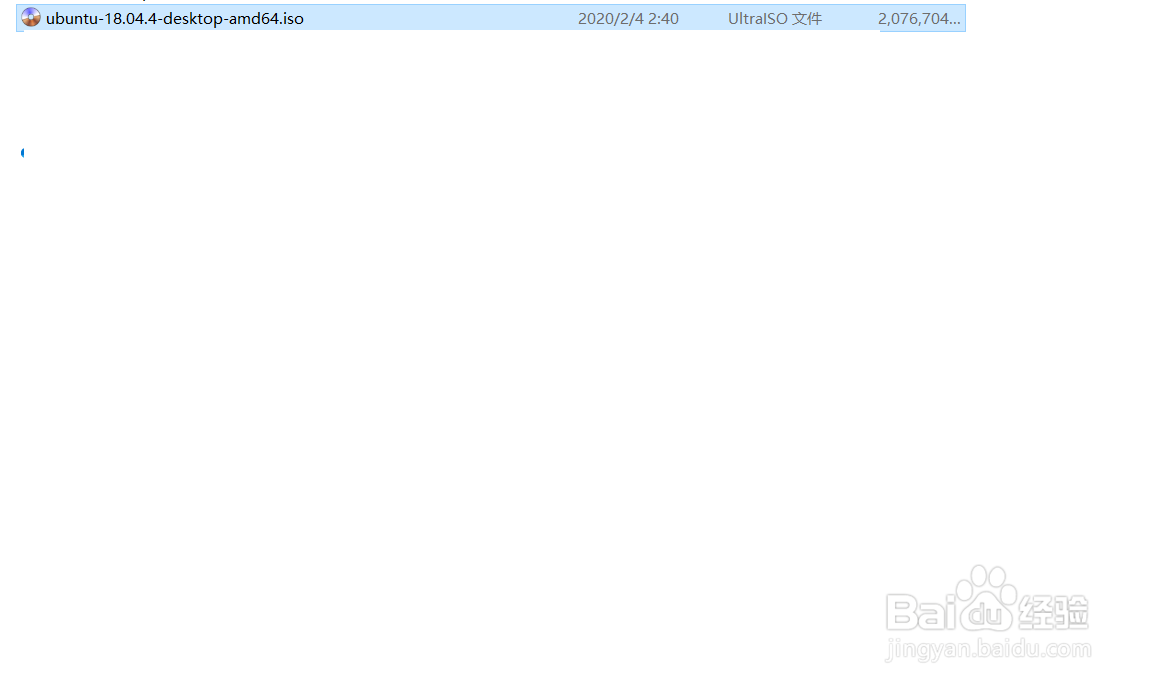The height and width of the screenshot is (688, 1154).
Task: Click the file size 2,076,704...
Action: [918, 18]
